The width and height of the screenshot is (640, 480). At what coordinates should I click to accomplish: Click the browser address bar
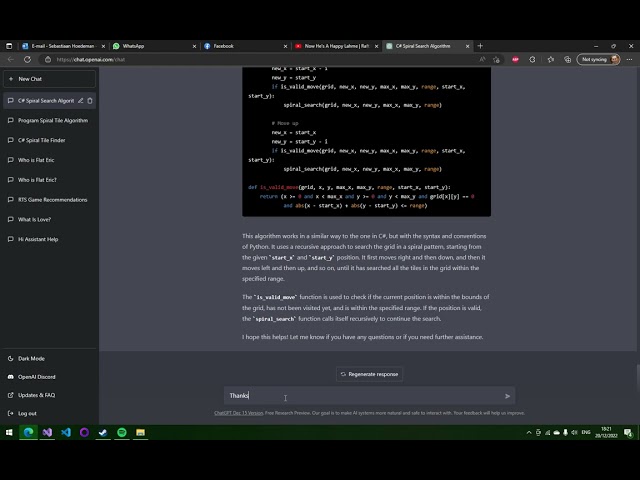[x=261, y=60]
